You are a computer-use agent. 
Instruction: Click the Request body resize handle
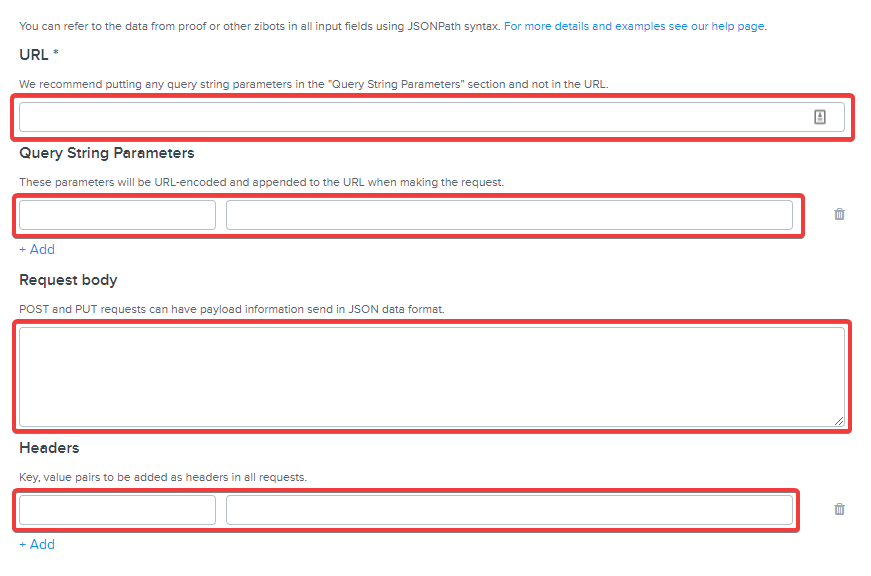(839, 421)
